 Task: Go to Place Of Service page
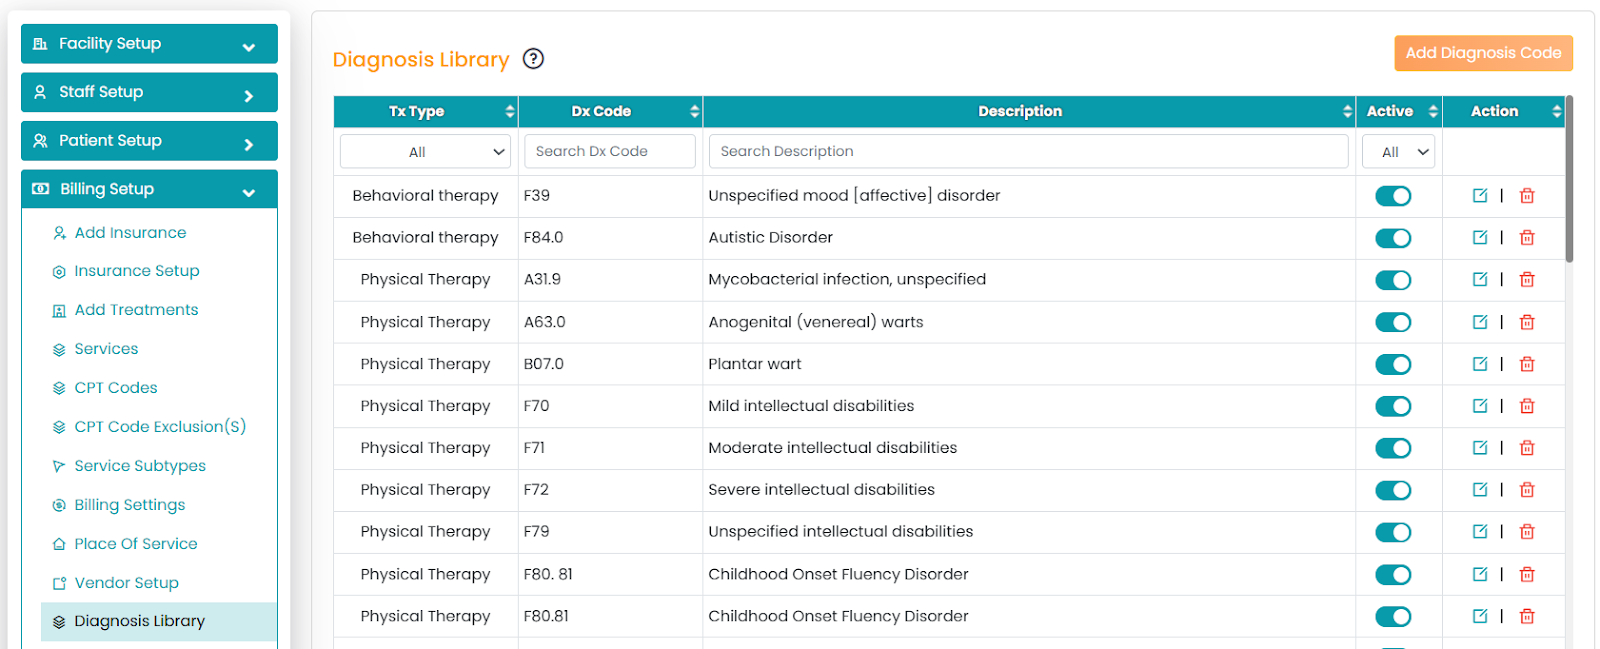point(135,544)
